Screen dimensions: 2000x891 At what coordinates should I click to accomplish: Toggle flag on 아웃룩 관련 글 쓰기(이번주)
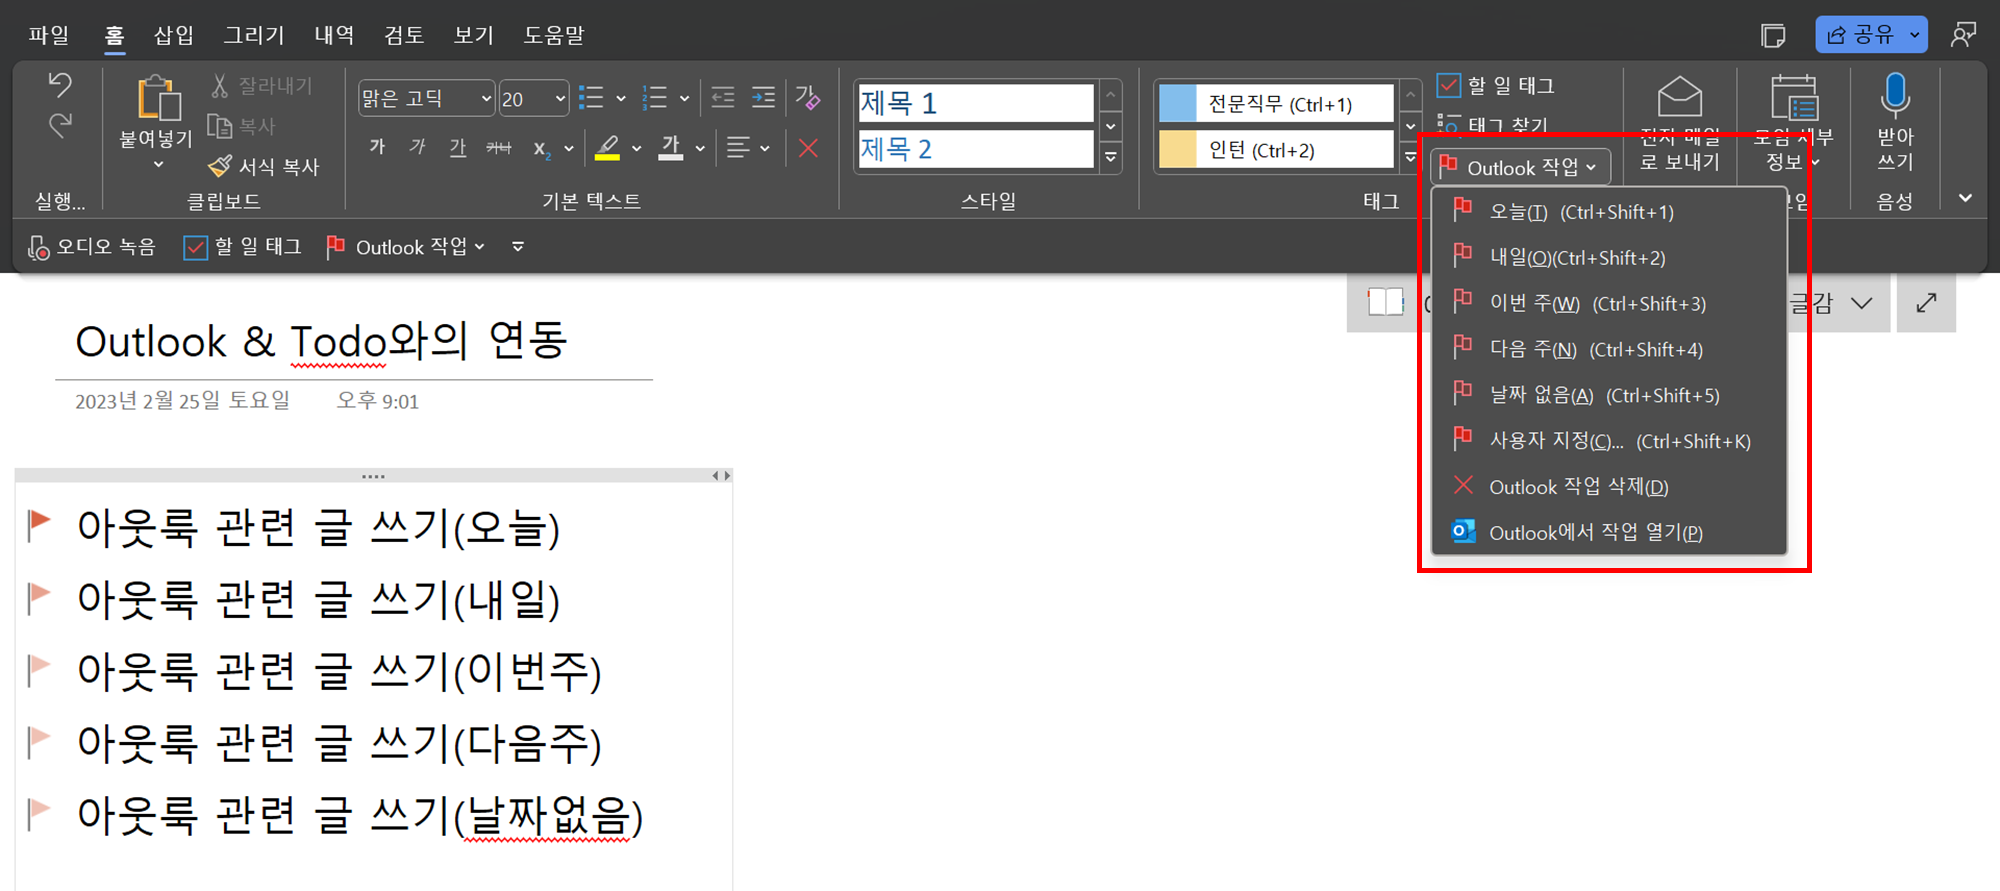point(39,670)
